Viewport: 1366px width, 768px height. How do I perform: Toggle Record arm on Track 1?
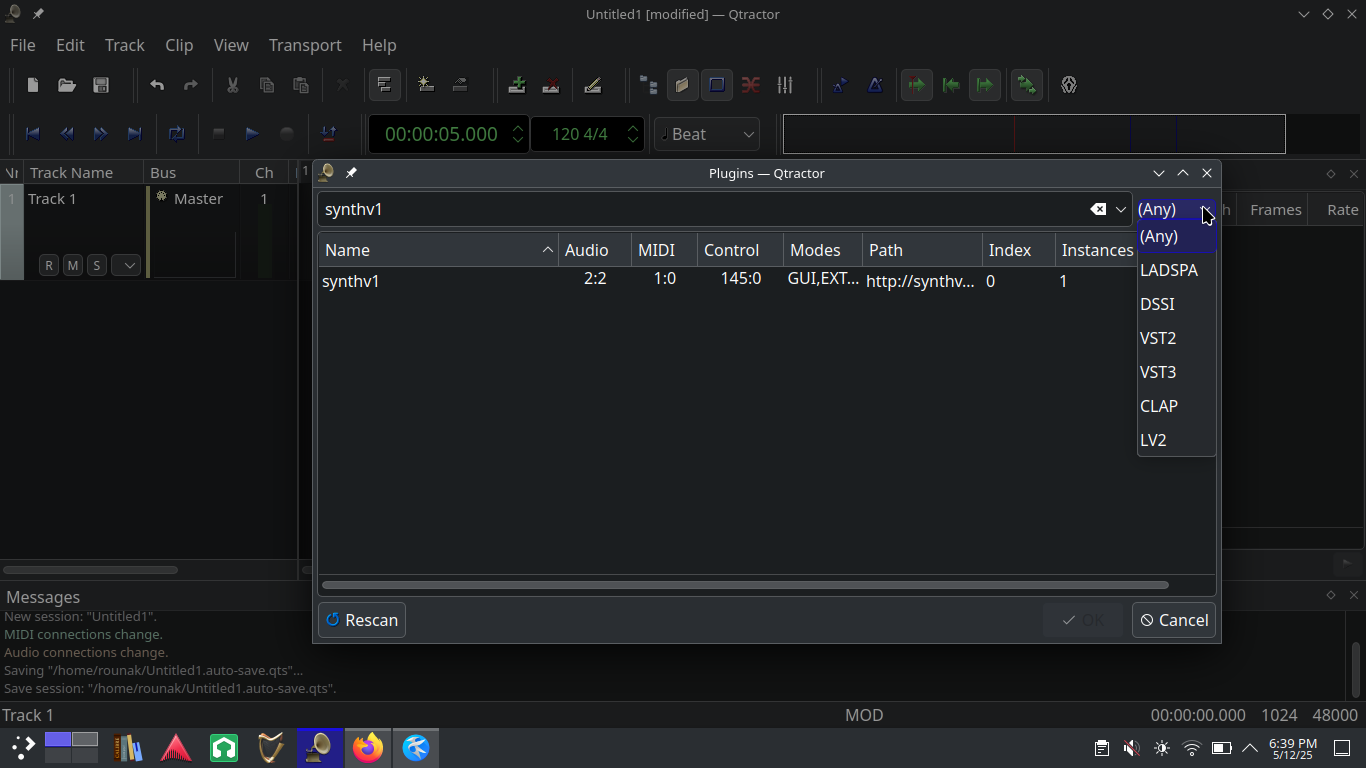tap(49, 265)
